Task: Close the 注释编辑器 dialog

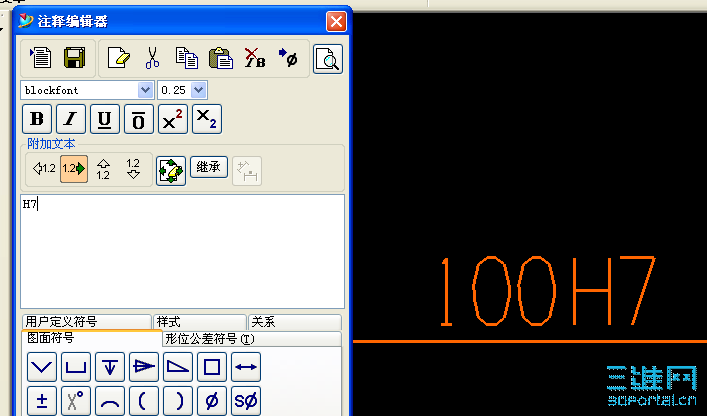Action: point(336,21)
